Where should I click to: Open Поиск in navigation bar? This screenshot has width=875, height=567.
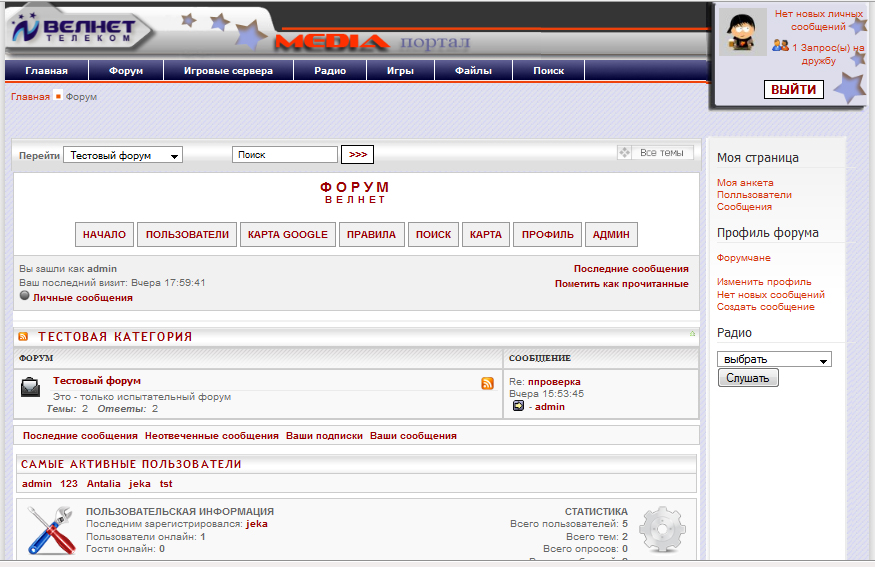[549, 71]
